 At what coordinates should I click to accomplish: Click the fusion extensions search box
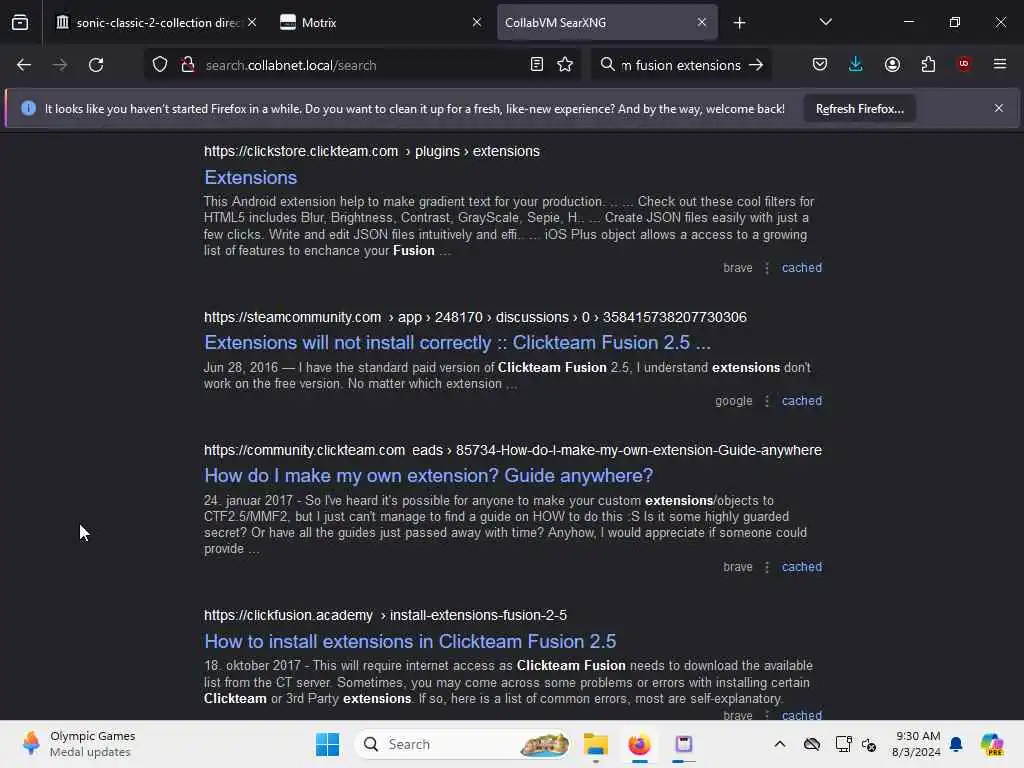(680, 65)
